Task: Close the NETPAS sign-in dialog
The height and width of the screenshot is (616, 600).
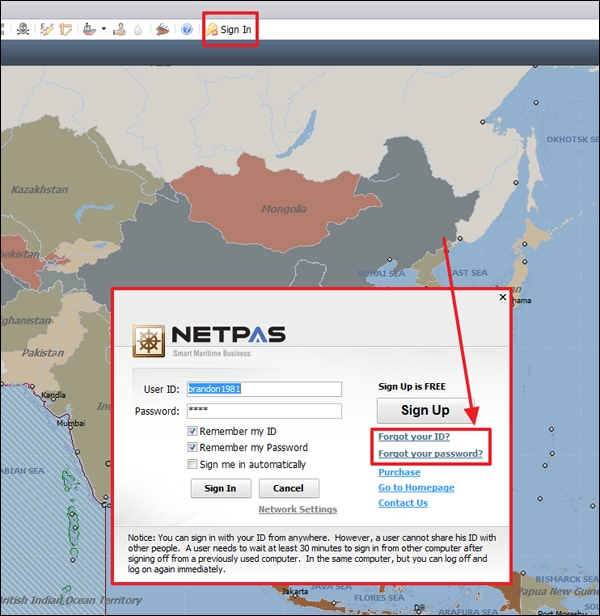Action: pos(503,297)
